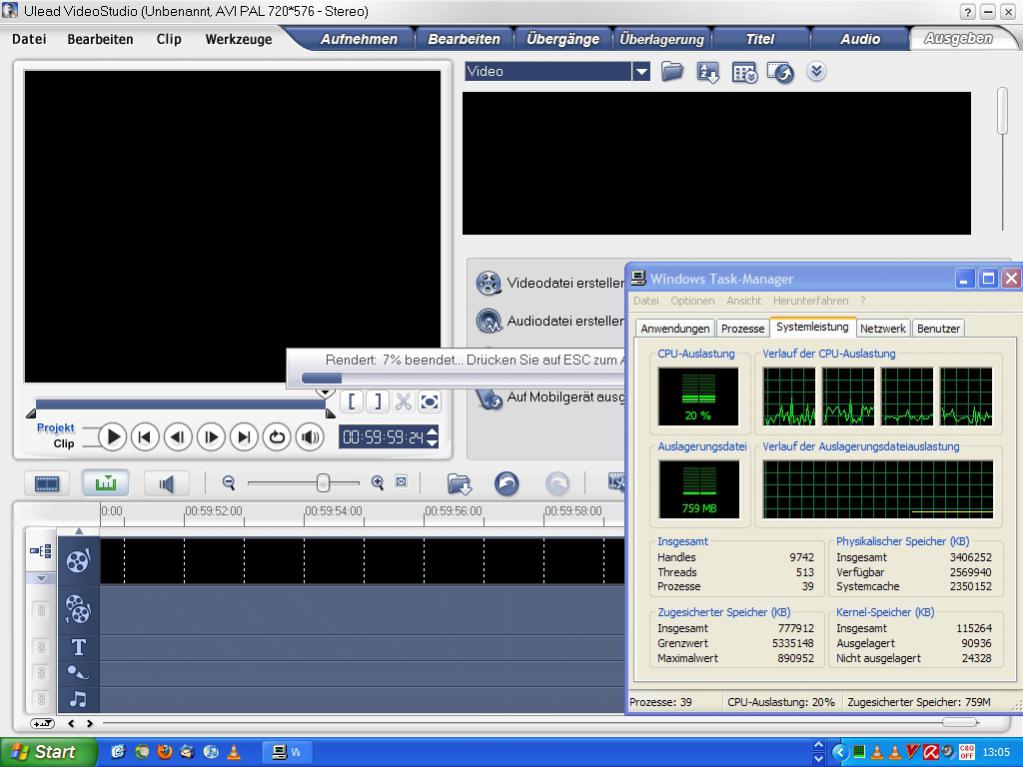Select the video track icon
The image size is (1023, 767).
[78, 560]
